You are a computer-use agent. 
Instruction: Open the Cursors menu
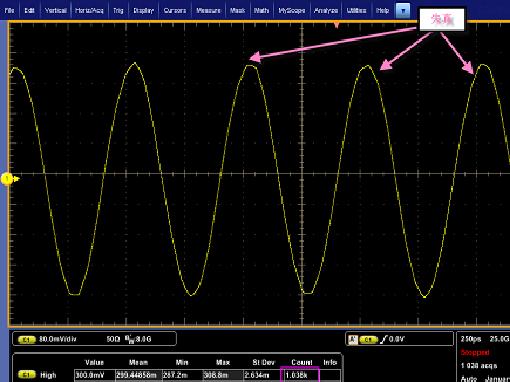point(175,11)
